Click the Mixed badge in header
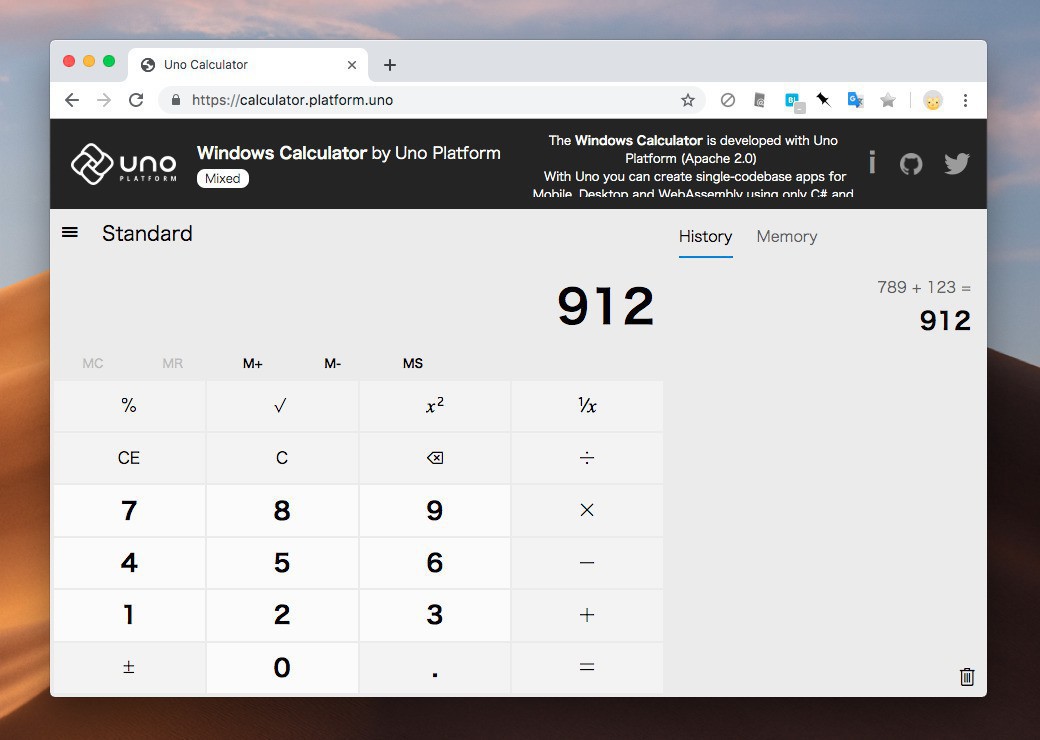This screenshot has height=740, width=1040. coord(222,178)
